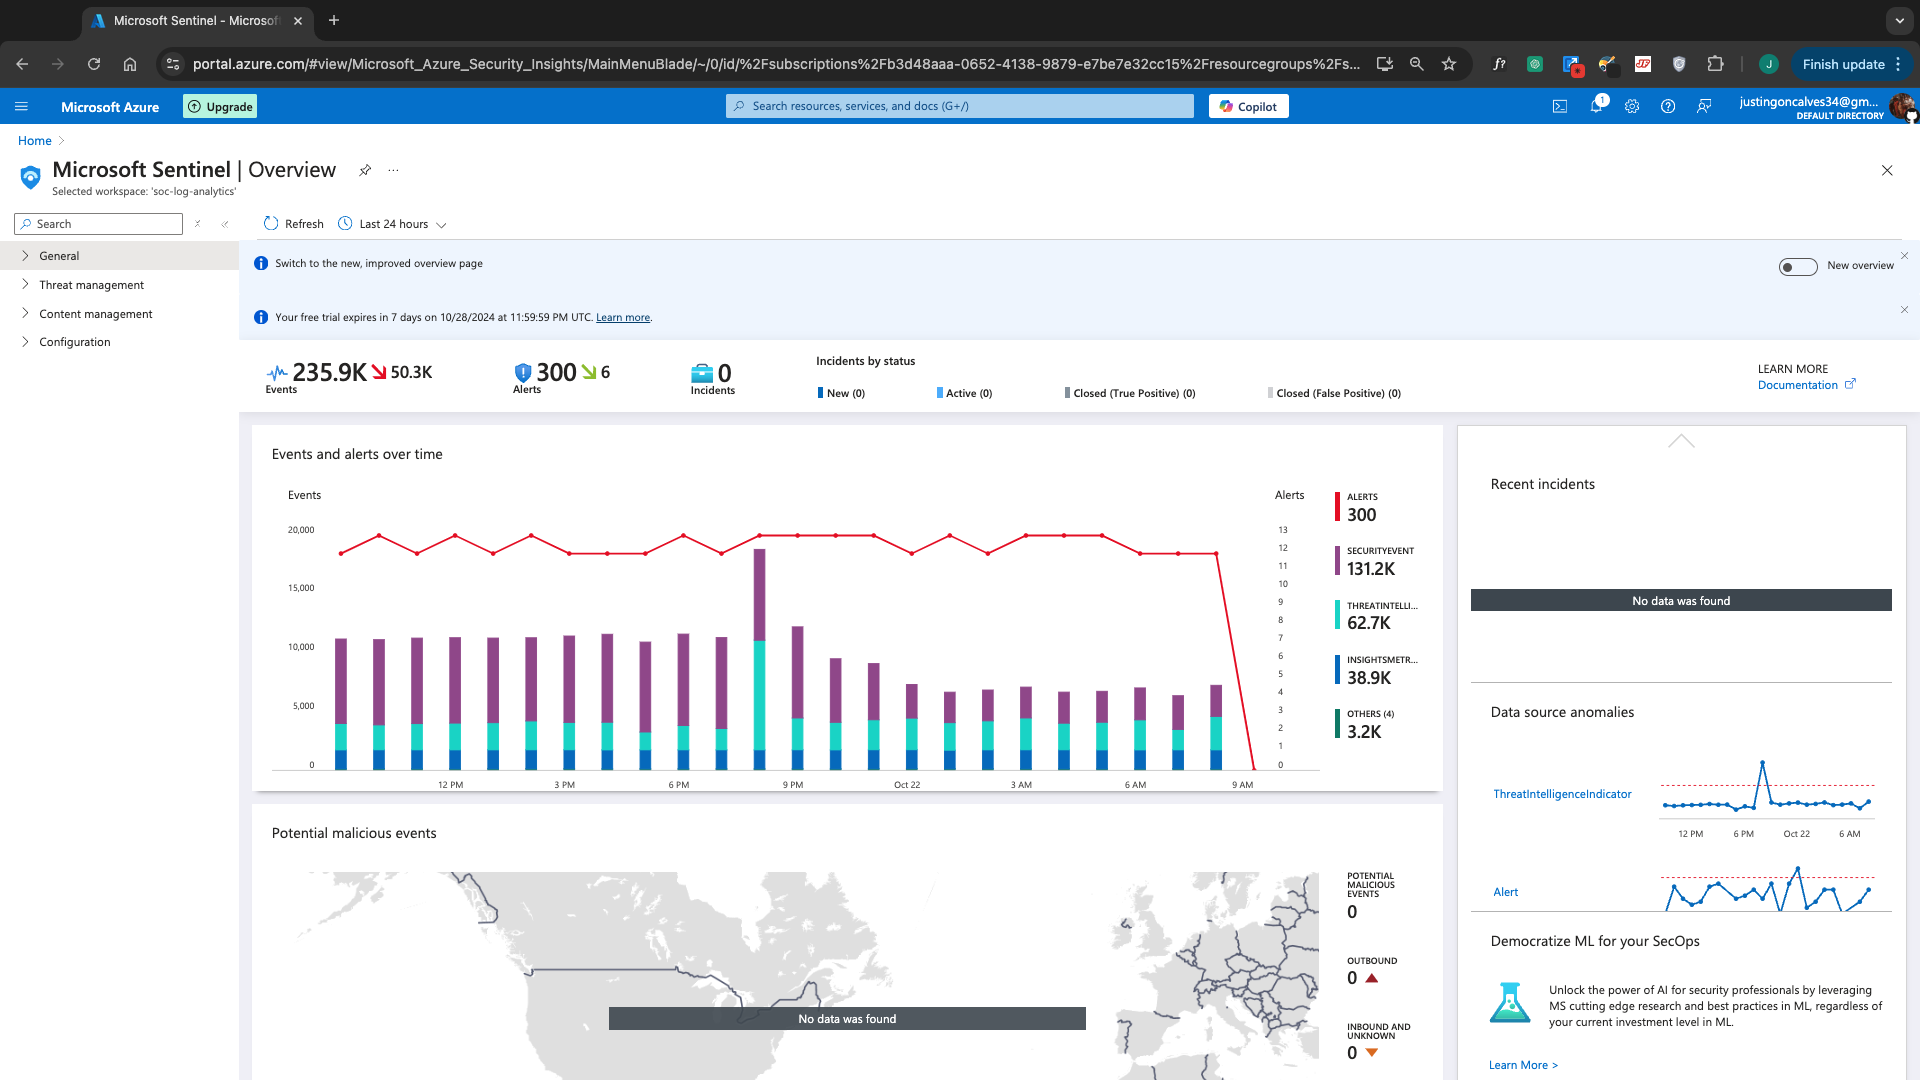This screenshot has height=1080, width=1920.
Task: Click the machine learning flask icon
Action: 1510,1002
